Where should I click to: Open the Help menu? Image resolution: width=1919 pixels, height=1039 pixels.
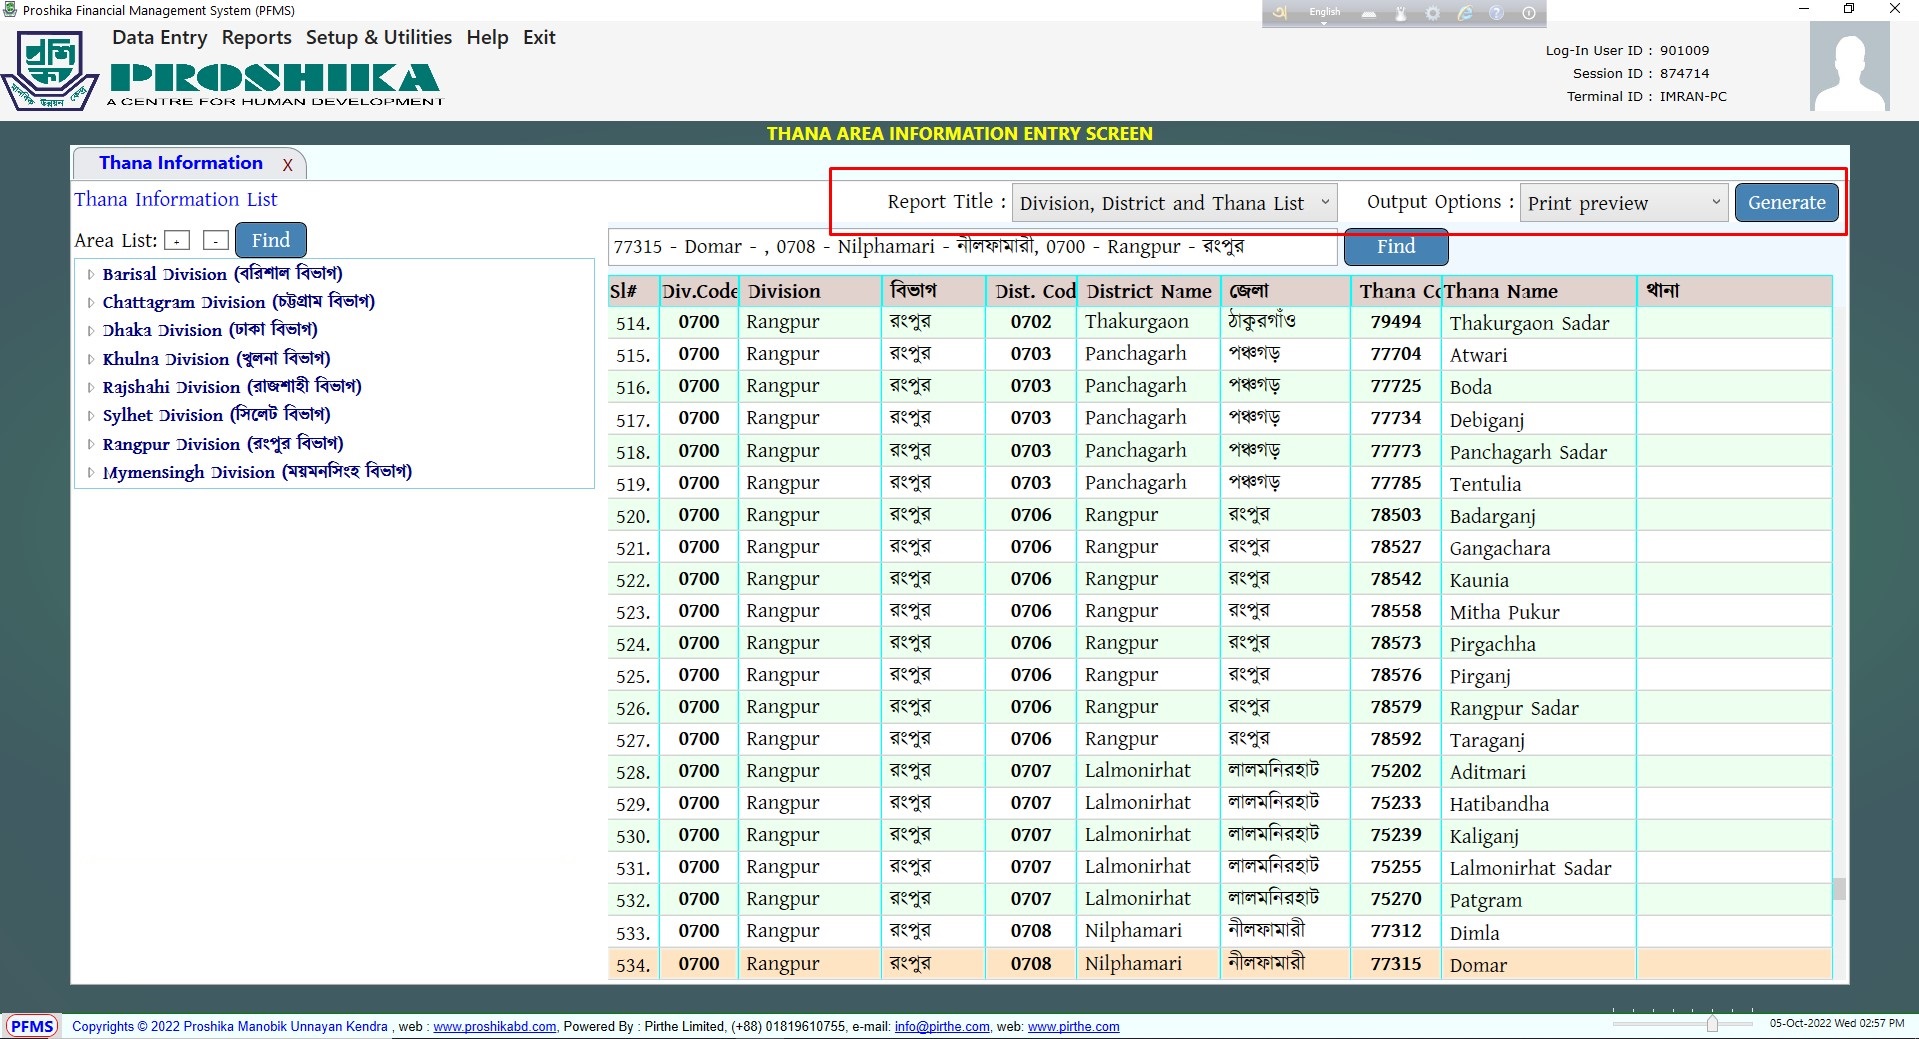487,38
